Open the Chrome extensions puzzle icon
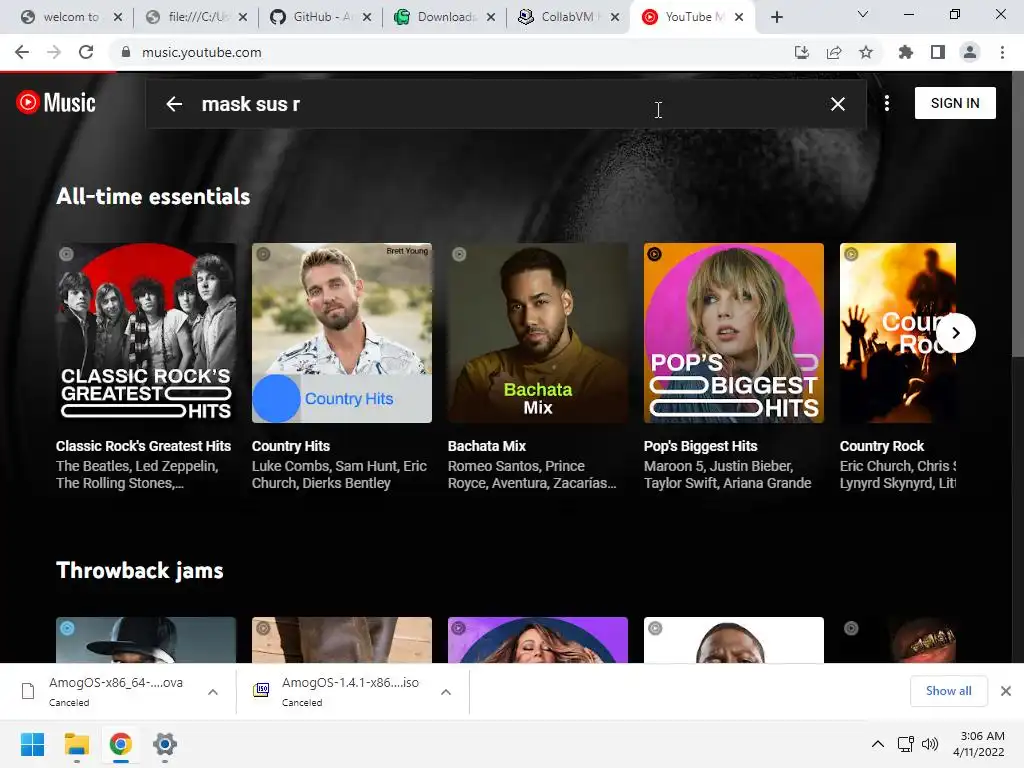The height and width of the screenshot is (768, 1024). click(906, 52)
